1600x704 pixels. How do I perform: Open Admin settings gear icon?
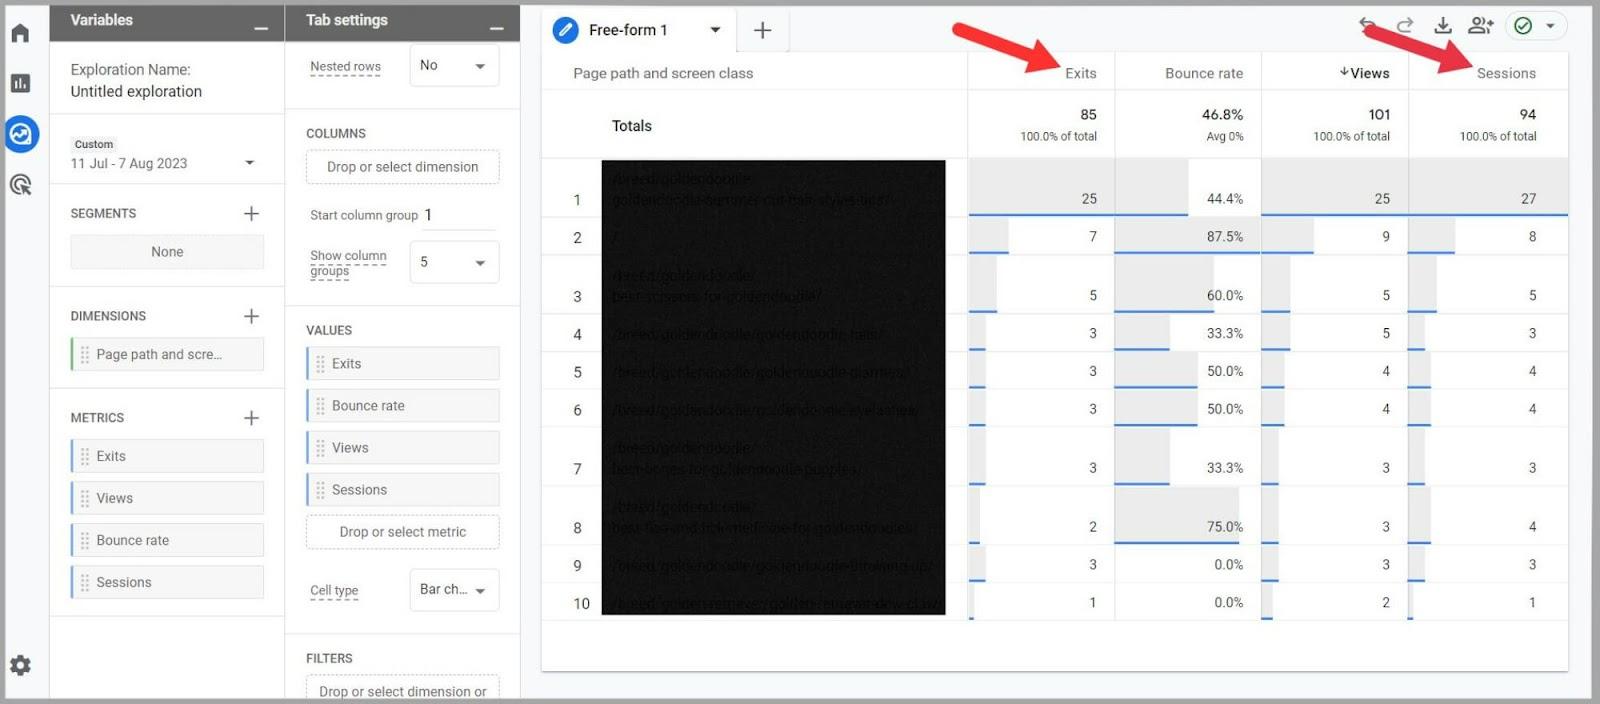[x=20, y=666]
